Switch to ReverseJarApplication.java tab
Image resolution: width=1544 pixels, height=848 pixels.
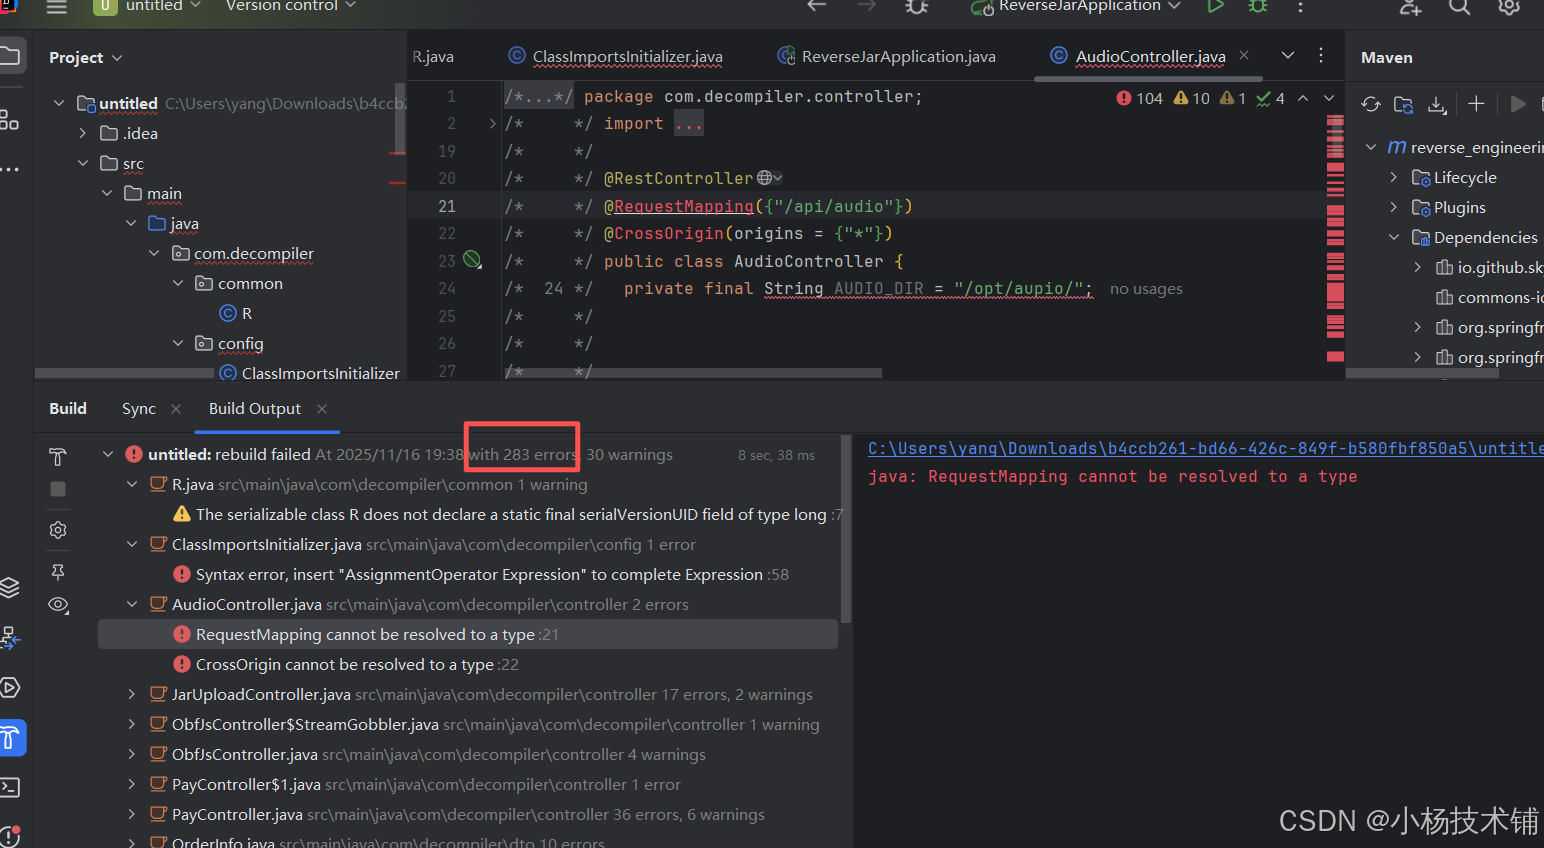point(888,56)
